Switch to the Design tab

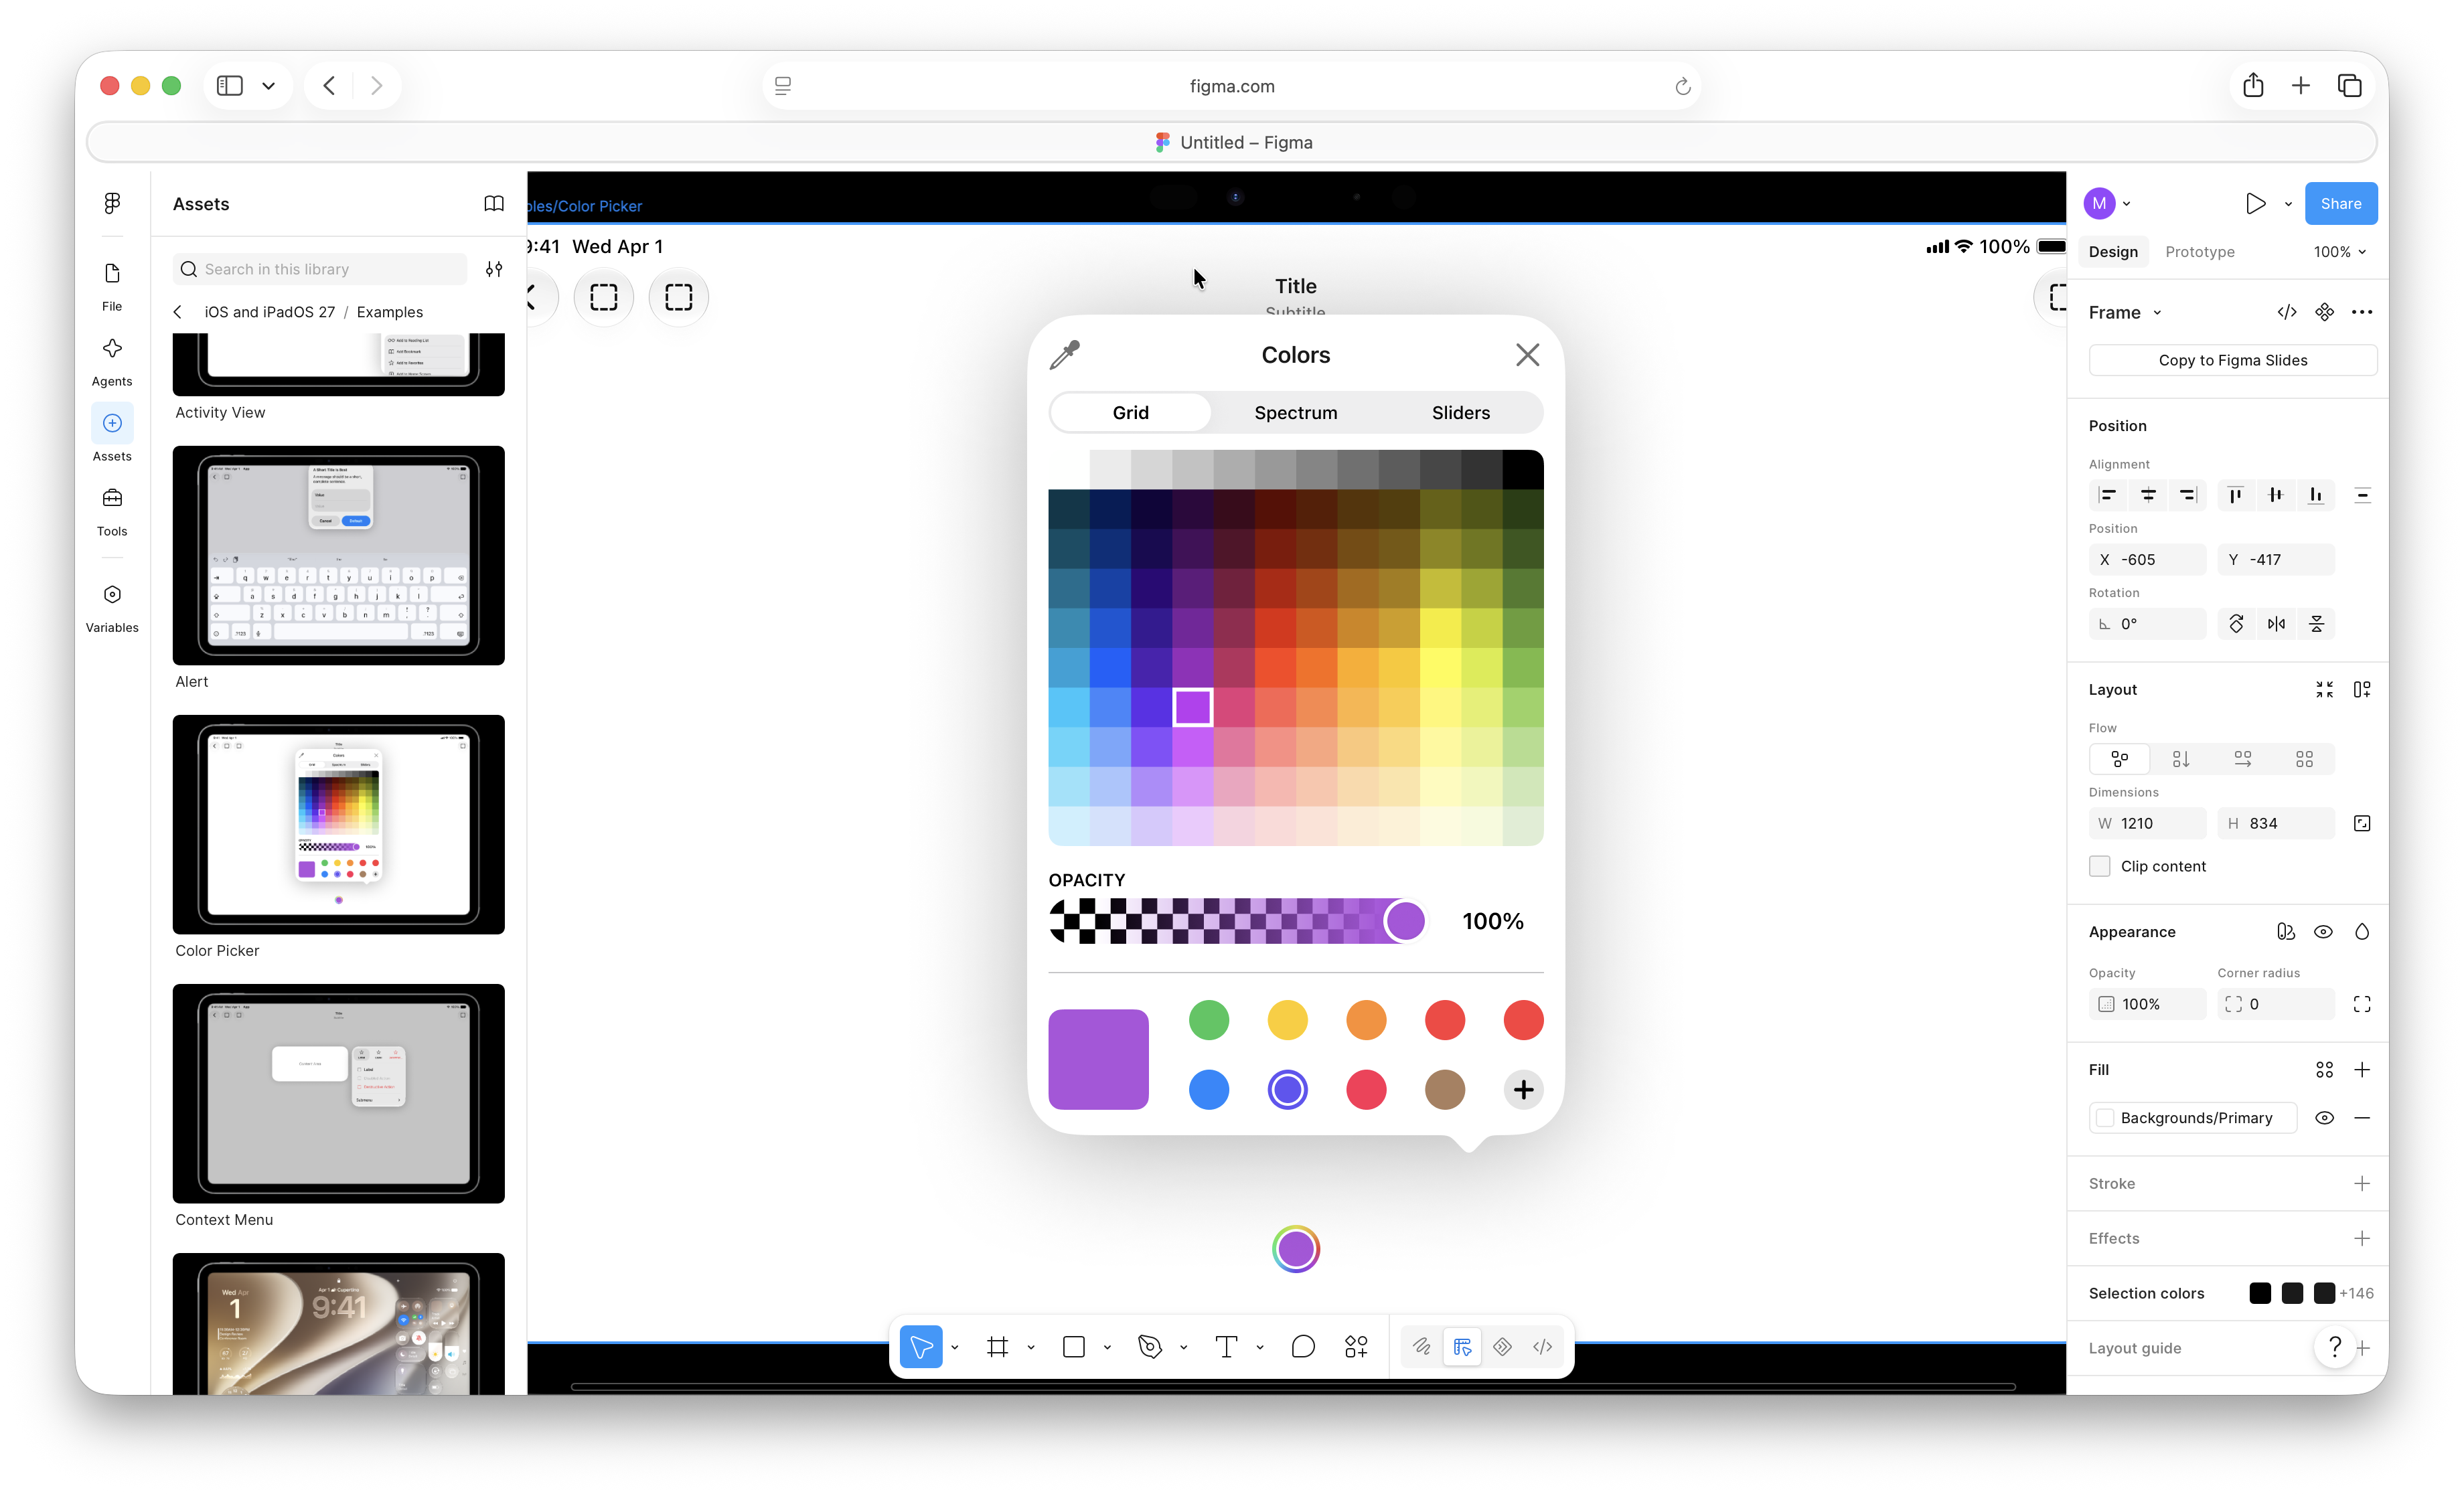point(2113,252)
